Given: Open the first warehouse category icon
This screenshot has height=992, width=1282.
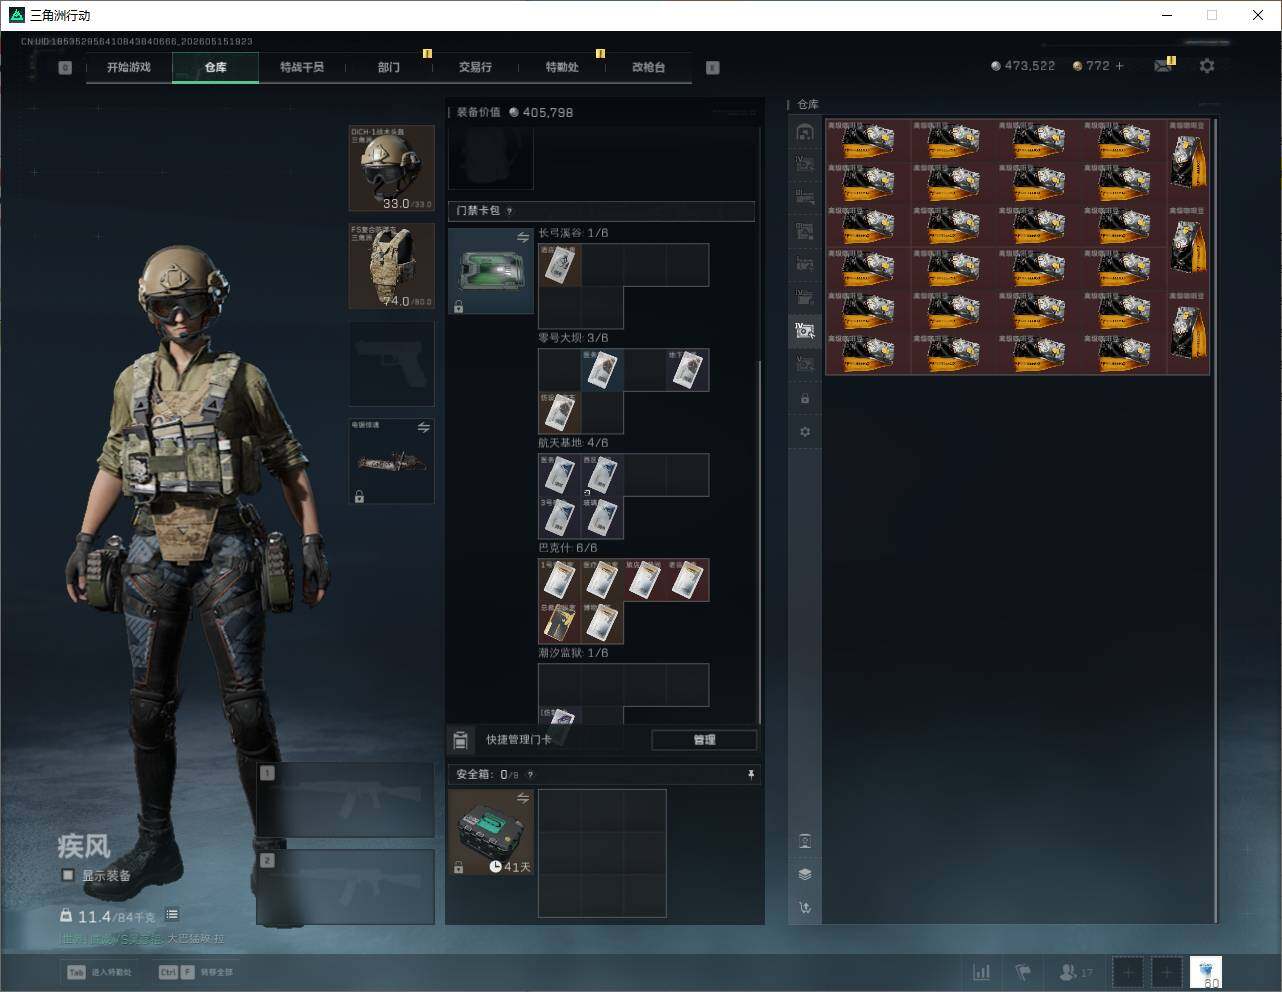Looking at the screenshot, I should point(805,132).
